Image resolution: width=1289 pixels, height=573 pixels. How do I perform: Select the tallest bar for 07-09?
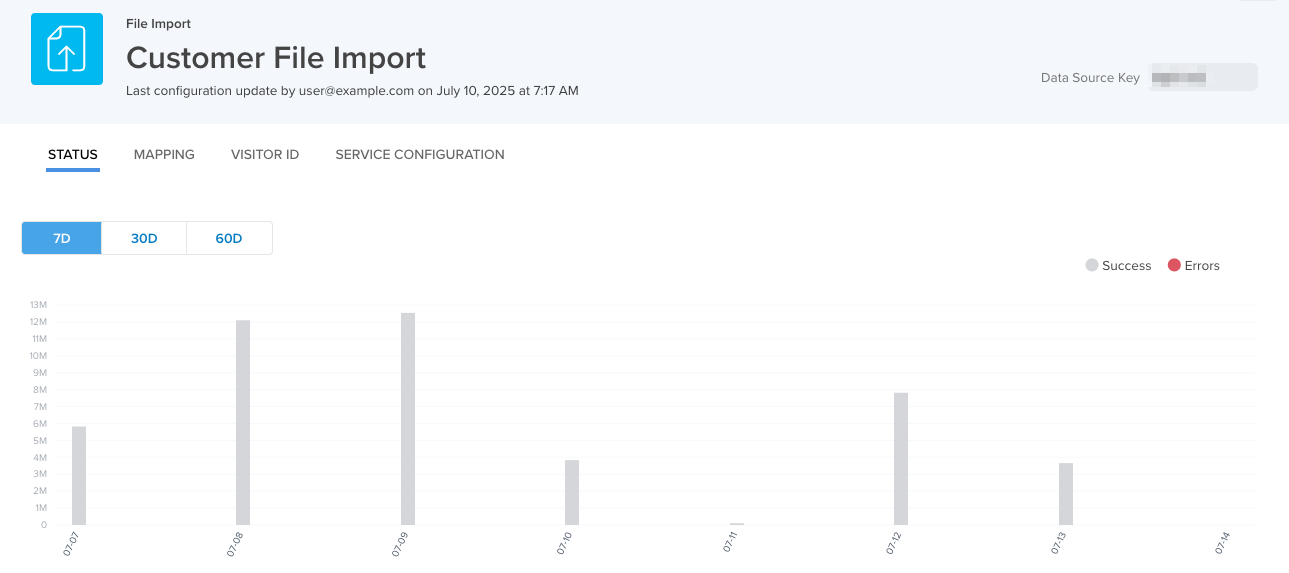tap(408, 419)
